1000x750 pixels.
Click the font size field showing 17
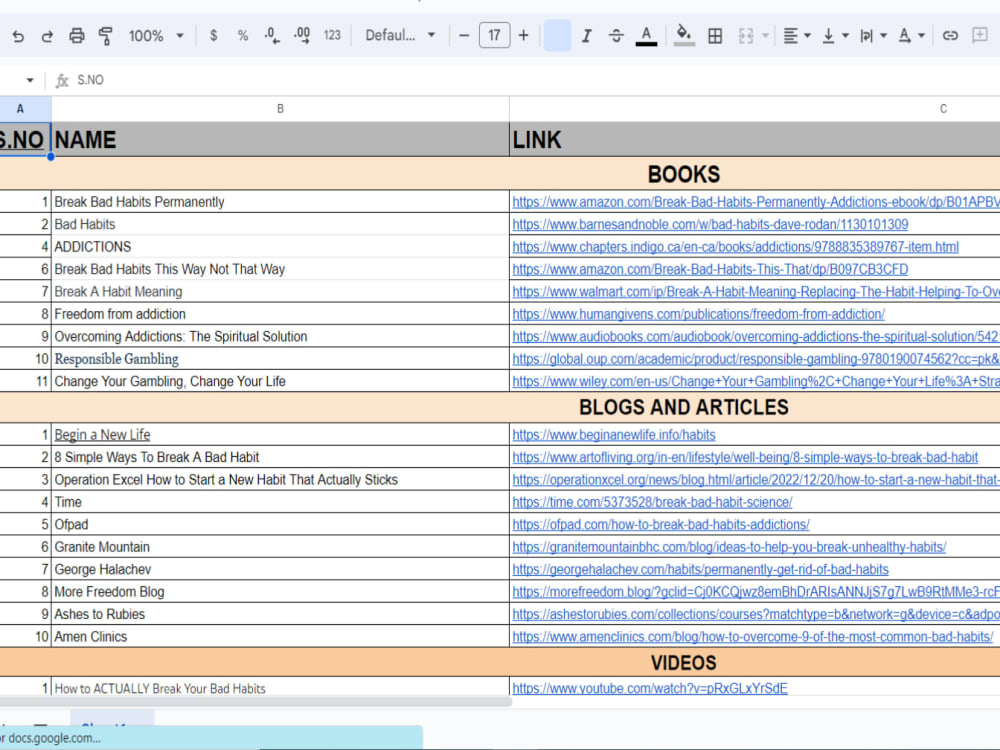click(x=494, y=35)
